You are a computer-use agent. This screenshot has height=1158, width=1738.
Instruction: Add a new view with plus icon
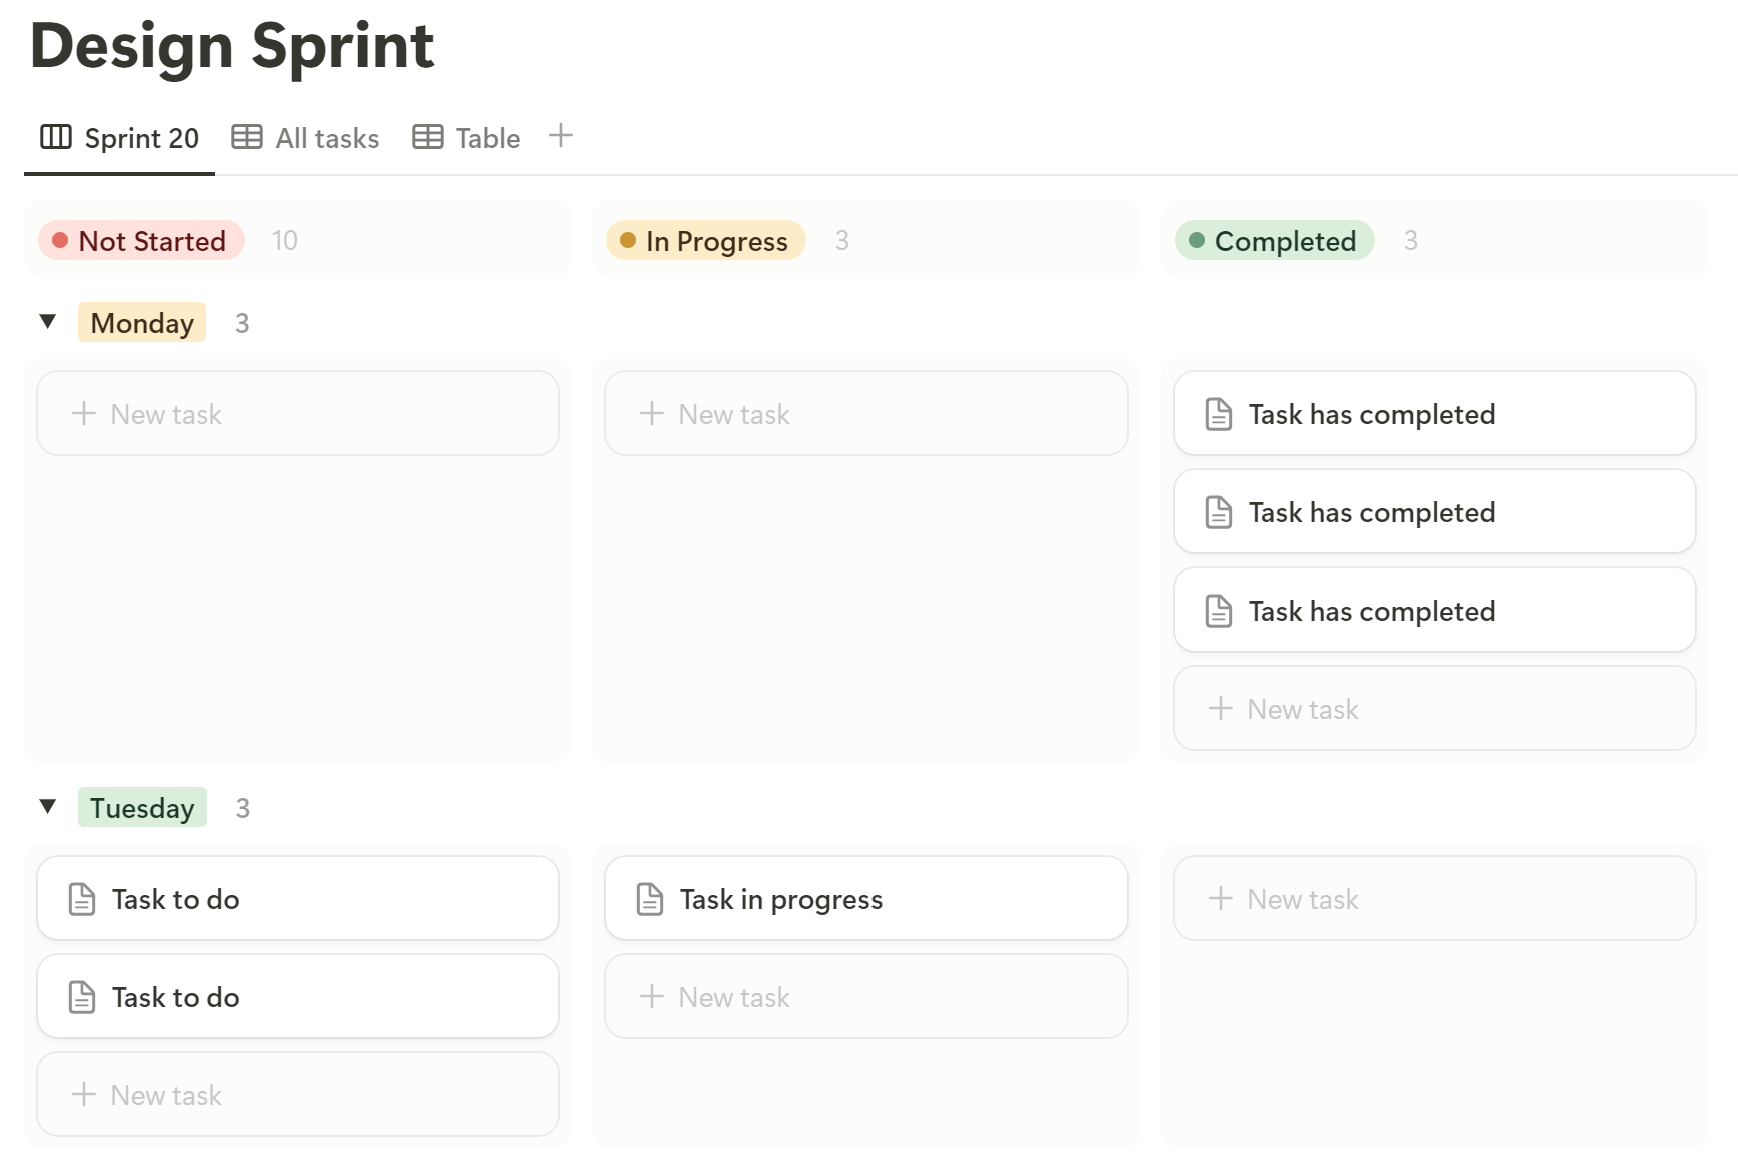561,135
